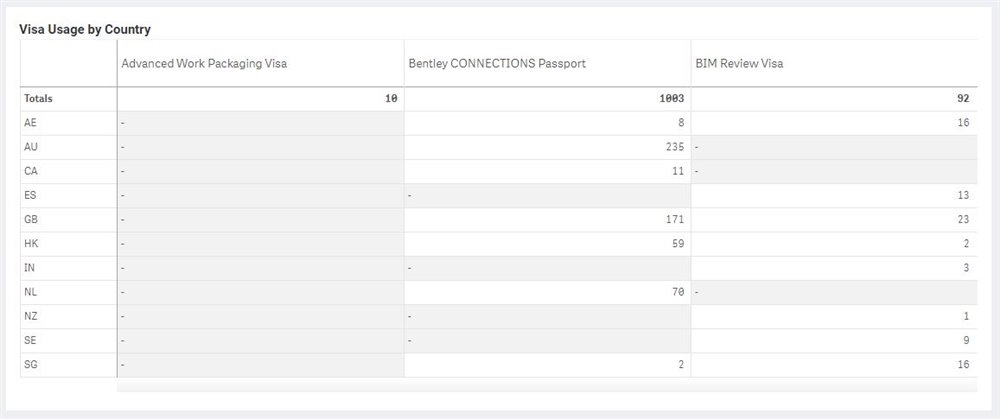Select the Bentley CONNECTIONS Passport column header
The width and height of the screenshot is (1000, 419).
497,64
